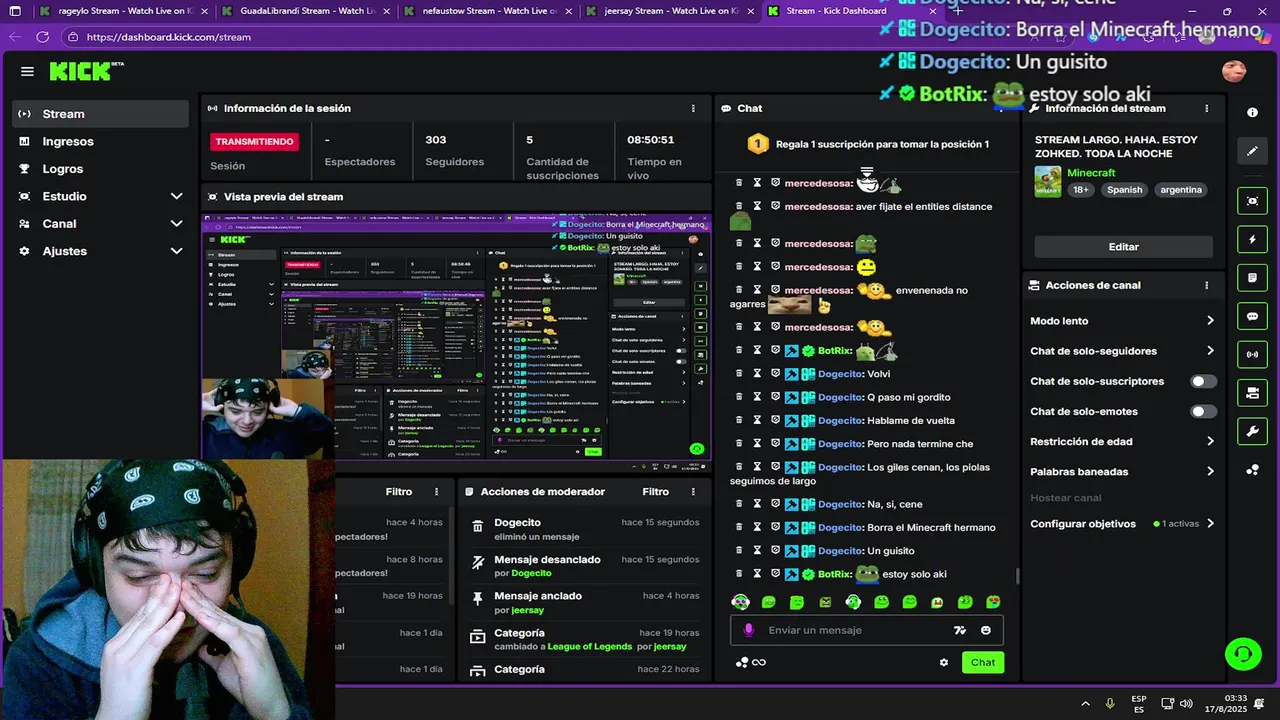Open Chat panel three-dot options
This screenshot has height=720, width=1280.
click(1001, 108)
